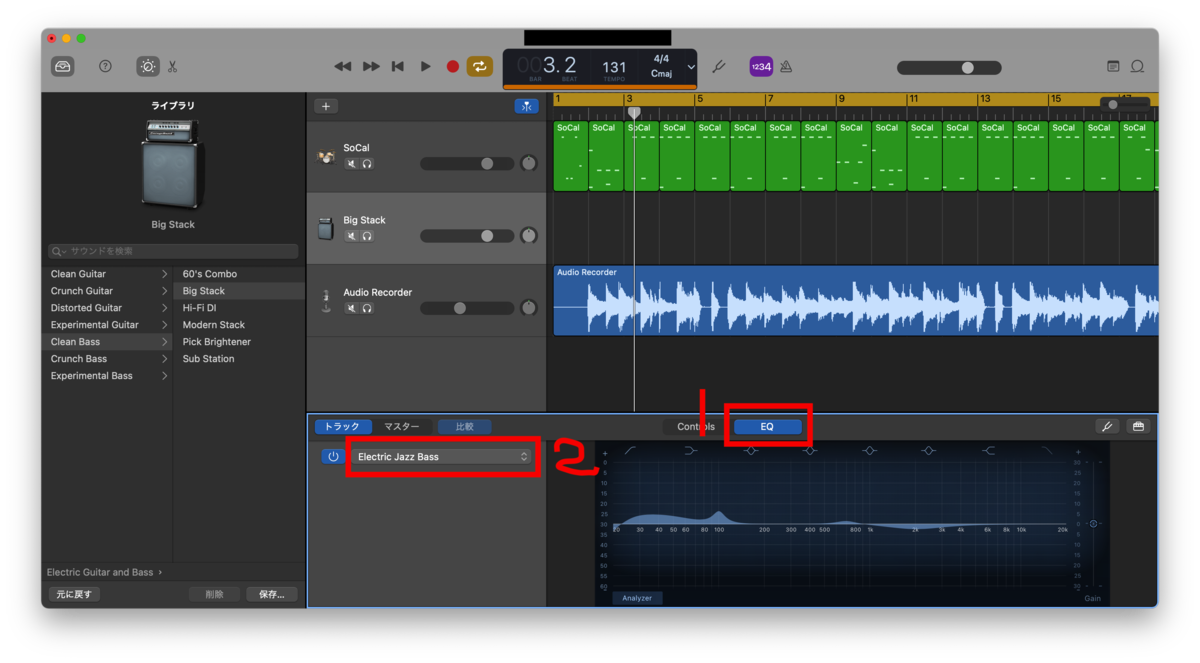Click the 元に戻す button
The height and width of the screenshot is (663, 1200).
tap(74, 594)
